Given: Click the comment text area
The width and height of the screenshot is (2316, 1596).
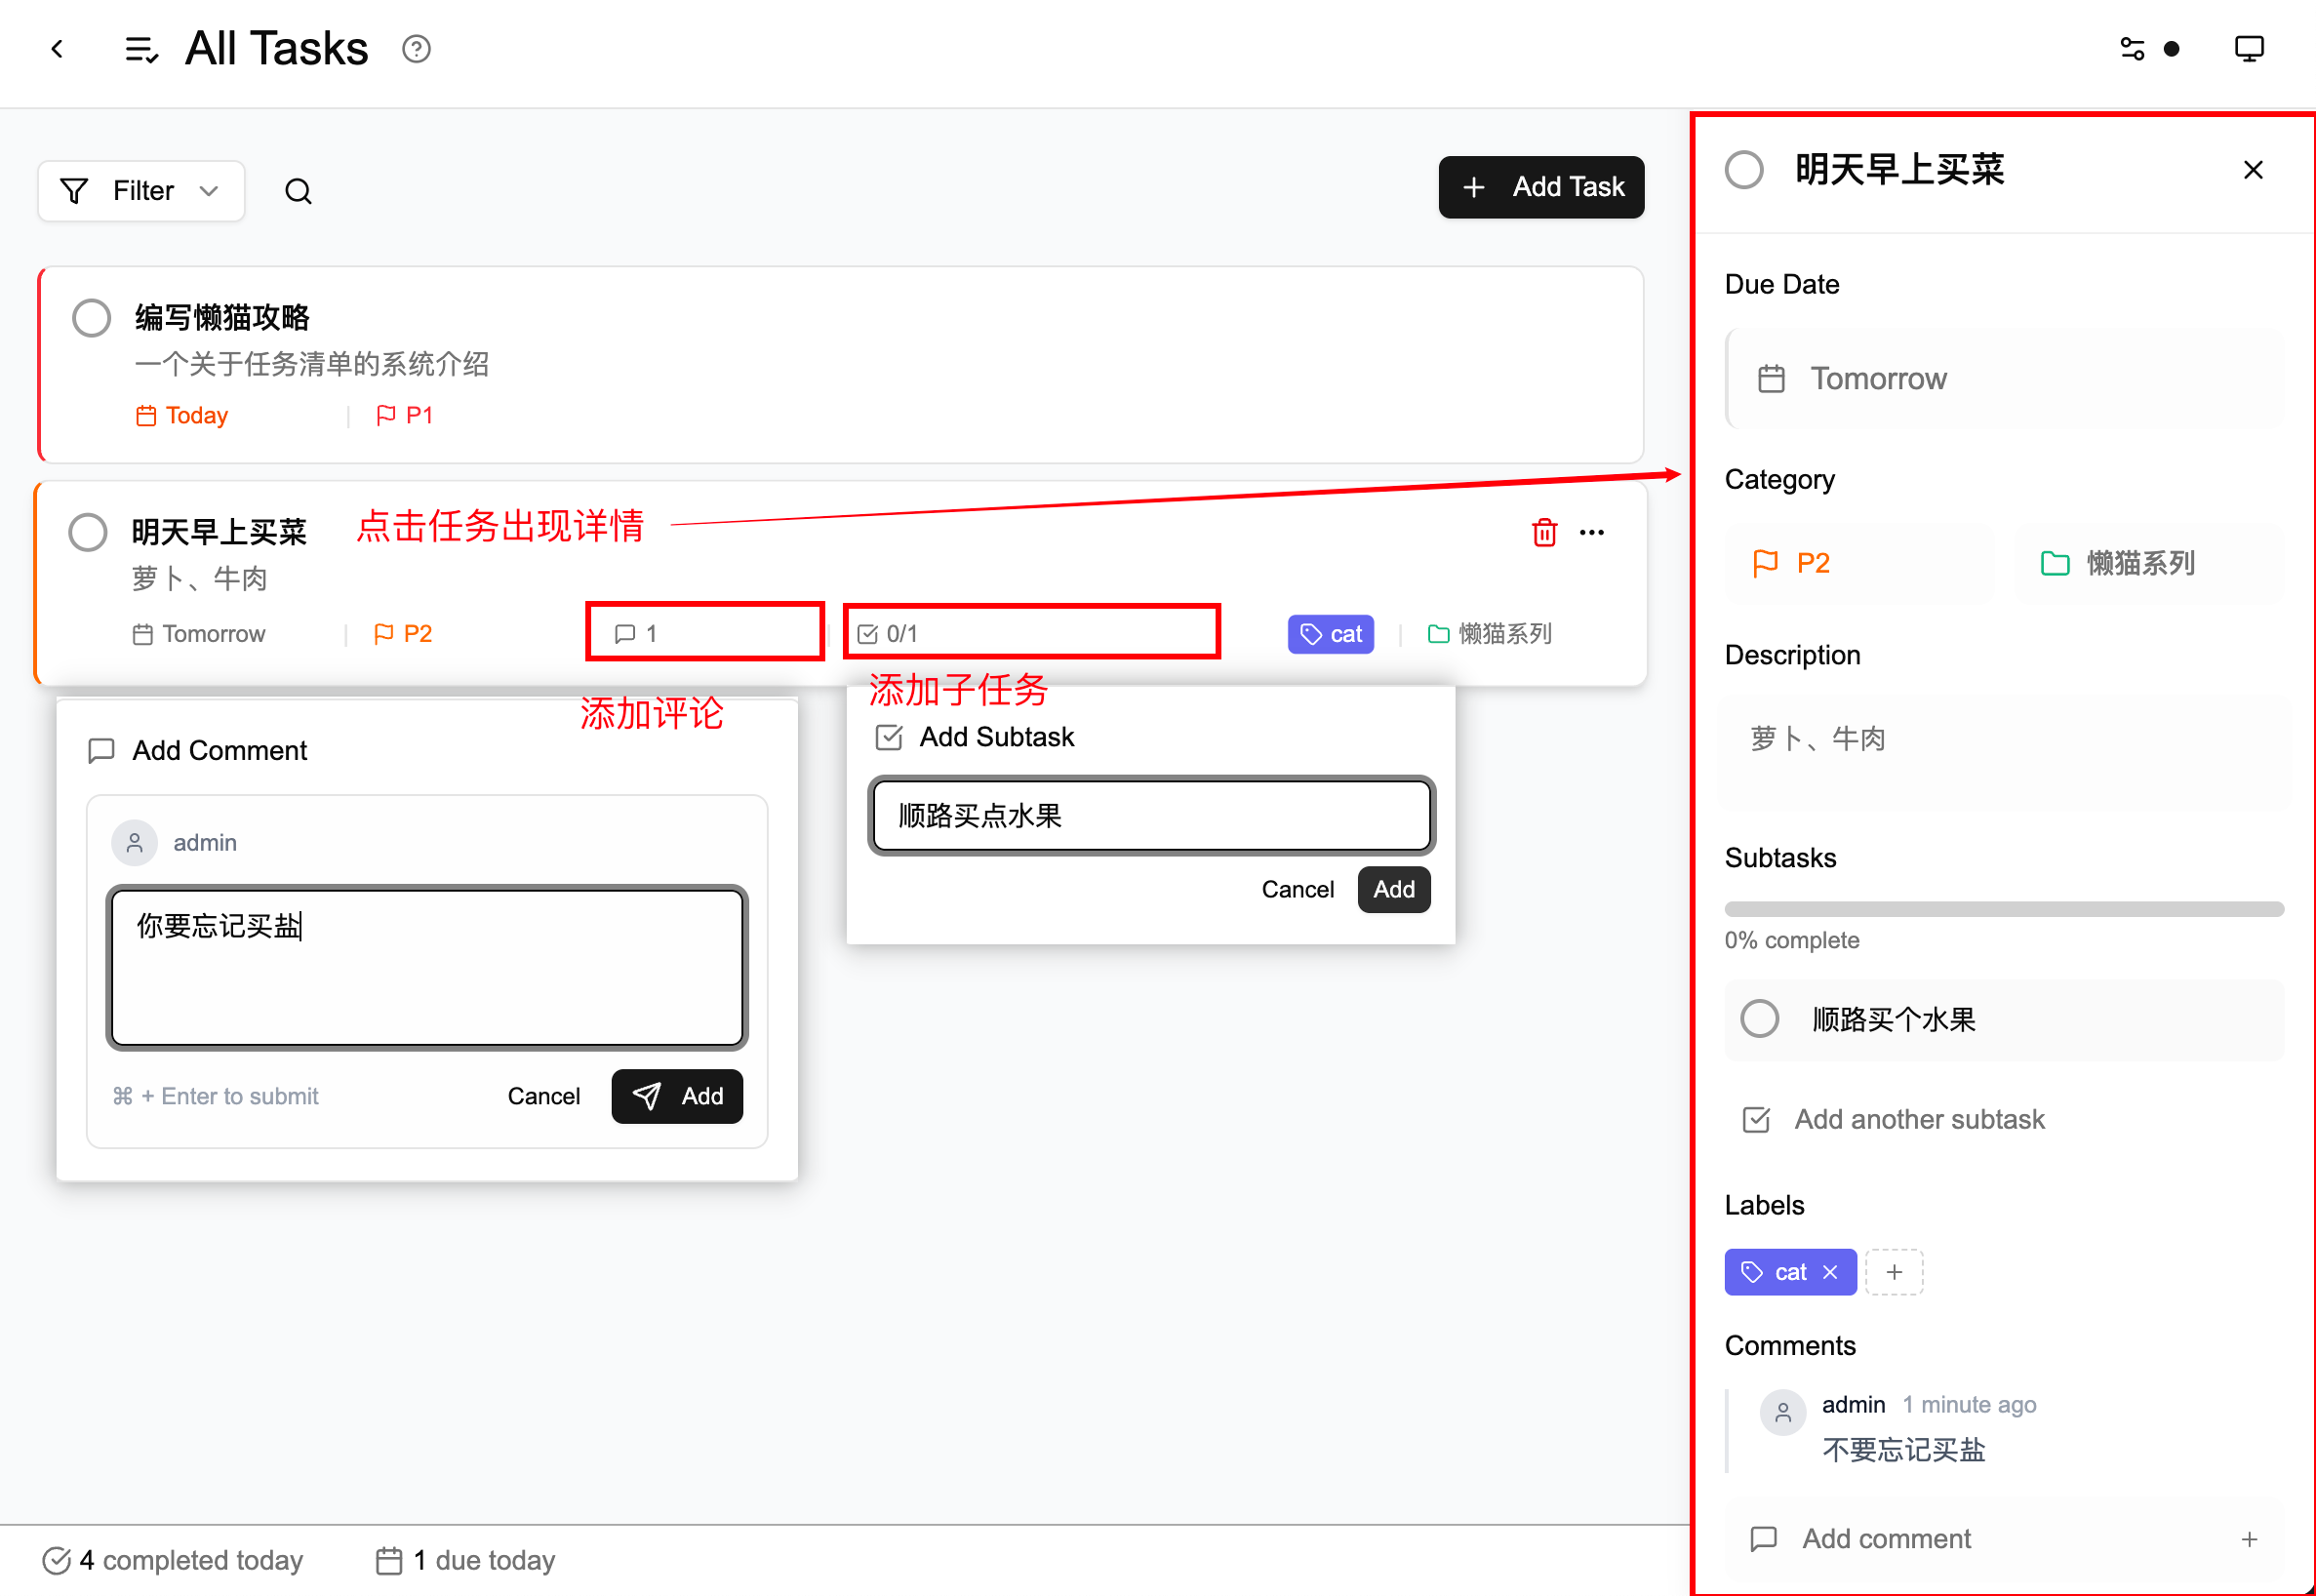Looking at the screenshot, I should [x=427, y=967].
